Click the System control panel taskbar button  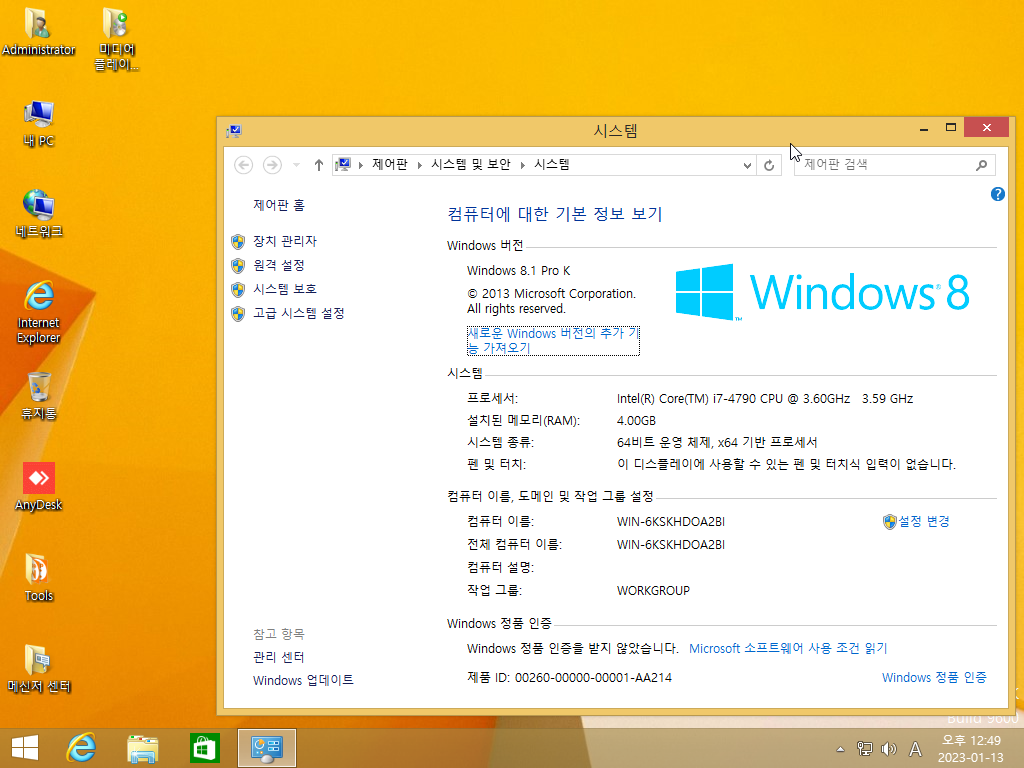266,748
